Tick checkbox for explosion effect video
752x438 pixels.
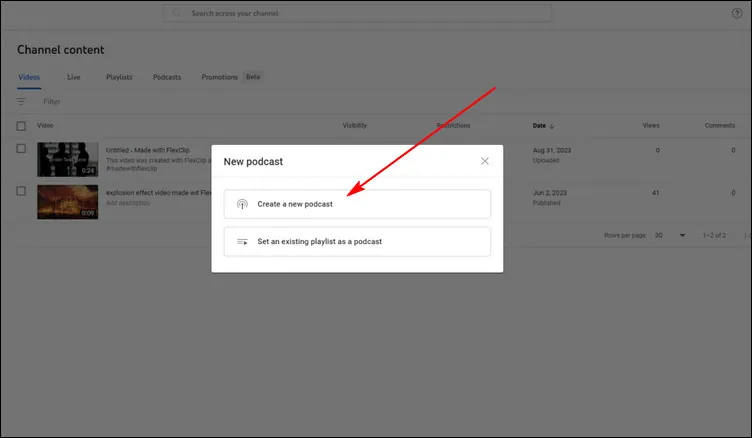[x=21, y=191]
